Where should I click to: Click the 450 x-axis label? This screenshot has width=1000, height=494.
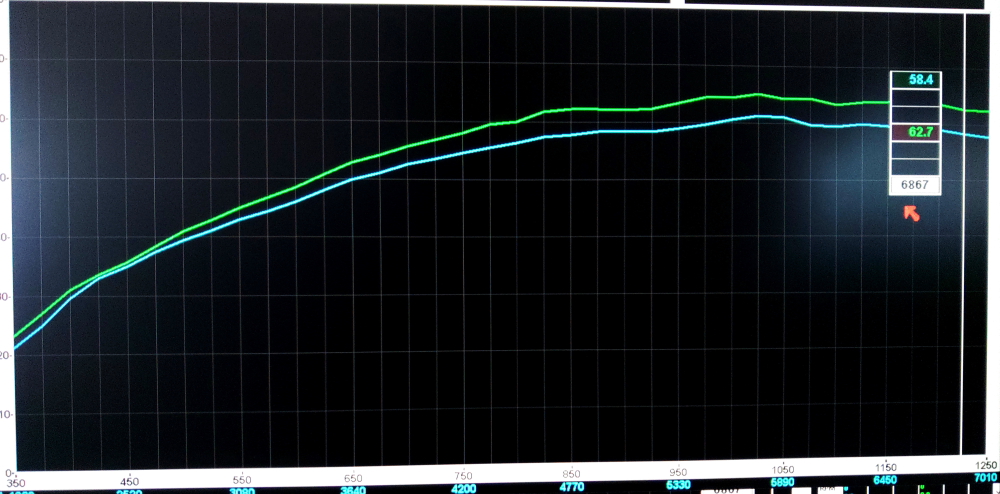[x=128, y=478]
